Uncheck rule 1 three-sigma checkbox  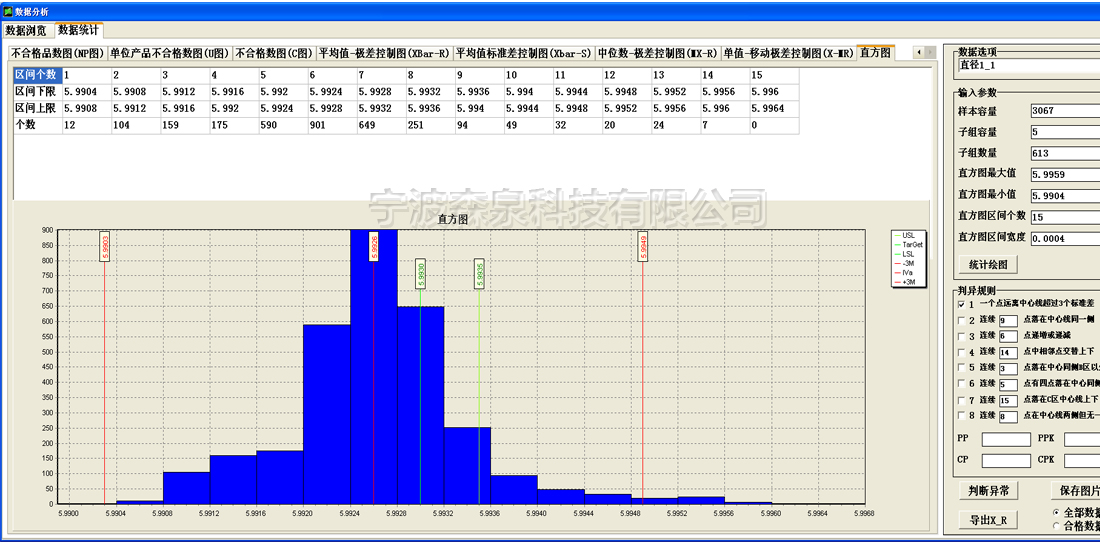962,304
